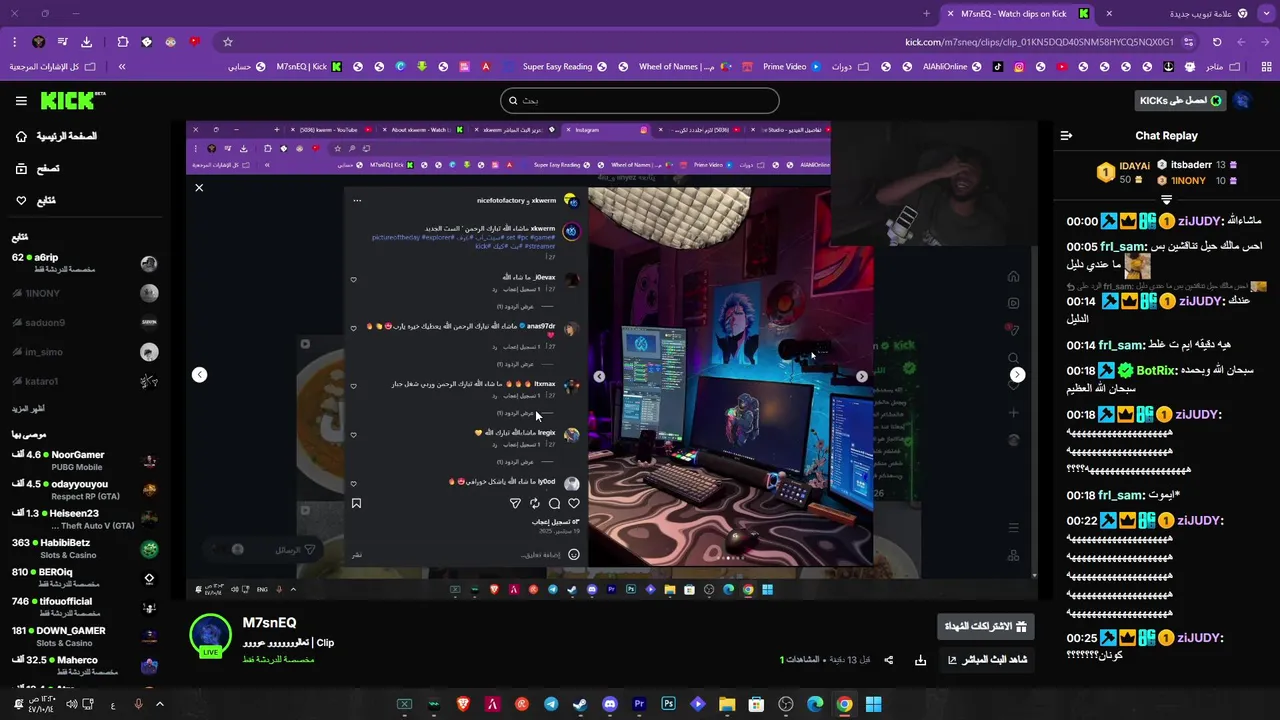
Task: Open recommended channel BEROiq
Action: 85,578
